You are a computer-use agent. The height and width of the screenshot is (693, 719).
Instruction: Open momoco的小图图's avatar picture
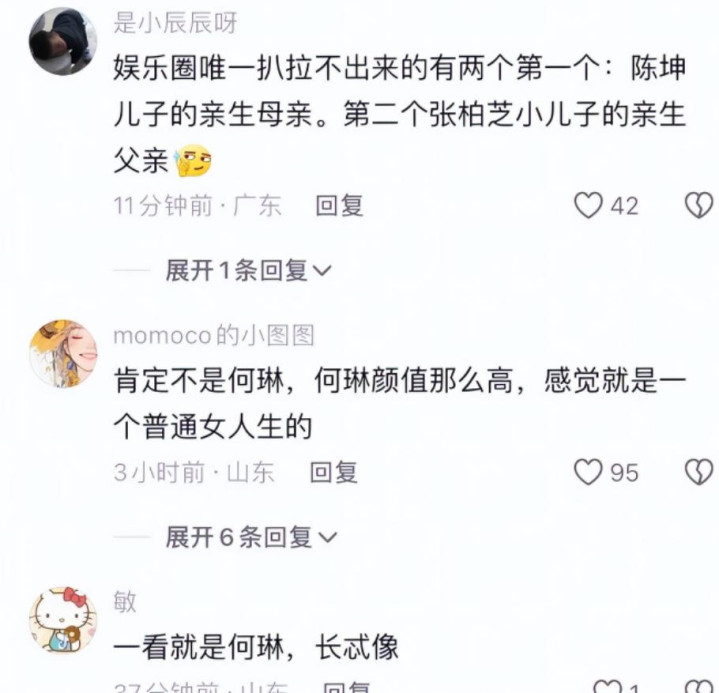63,354
